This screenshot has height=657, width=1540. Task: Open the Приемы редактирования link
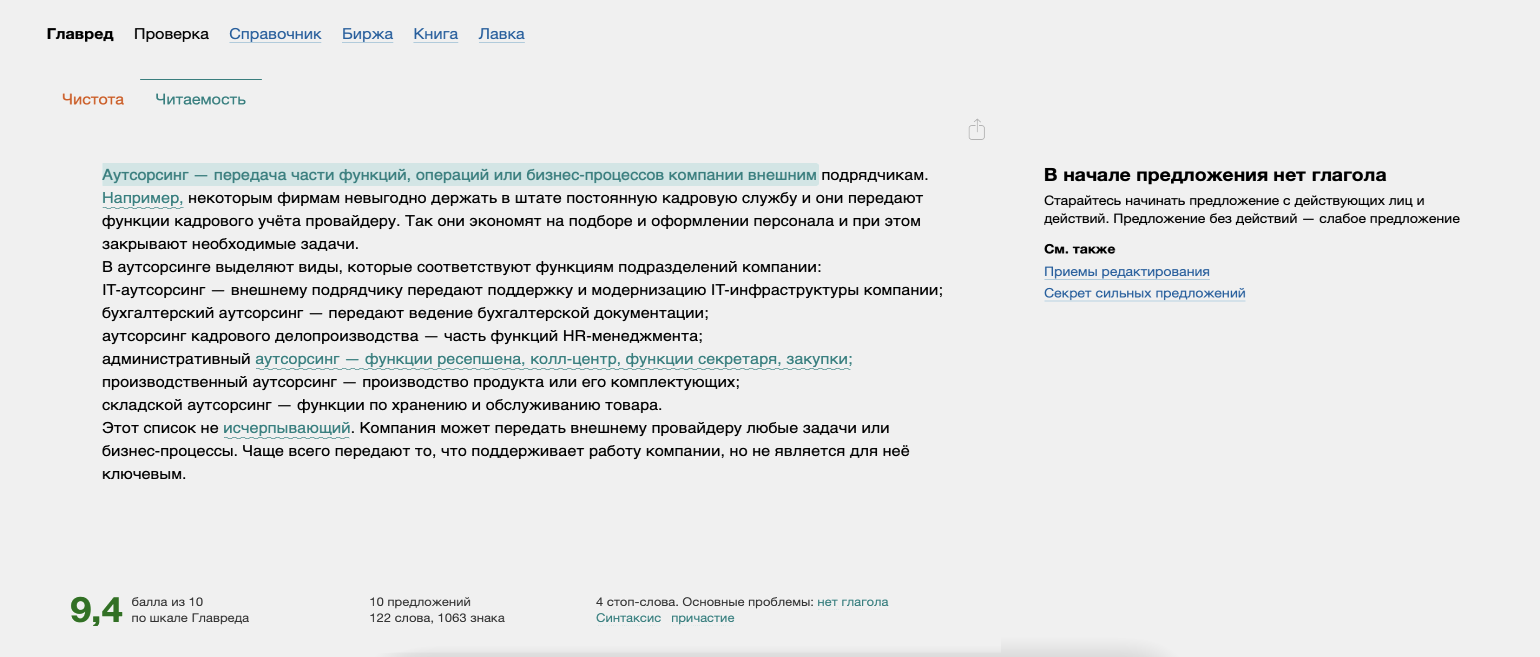coord(1126,271)
